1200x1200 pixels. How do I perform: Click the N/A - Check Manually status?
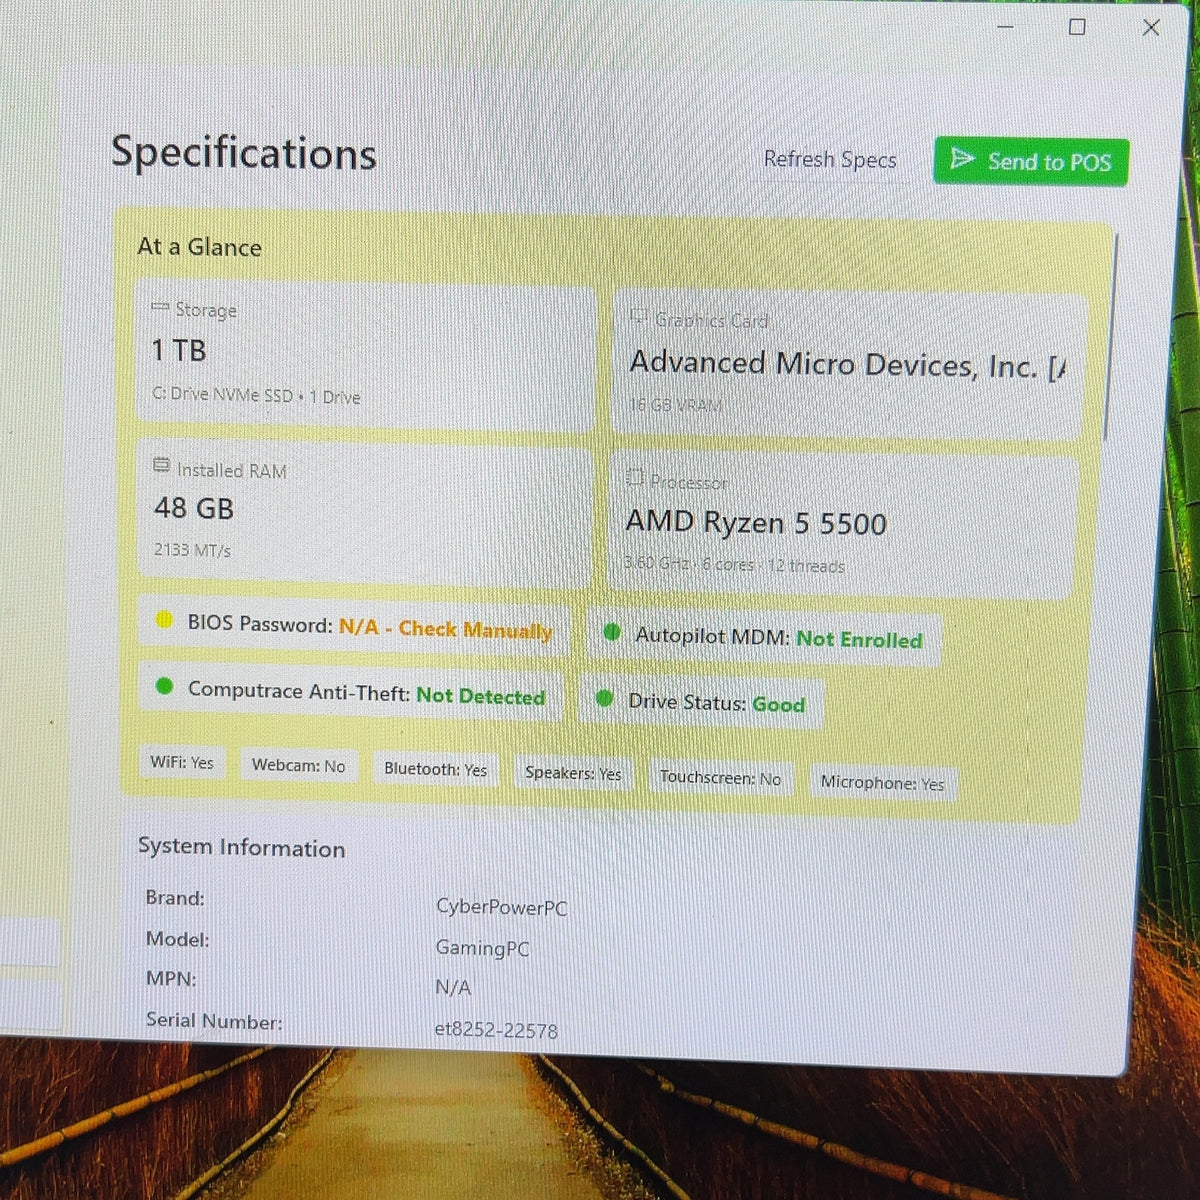tap(445, 628)
